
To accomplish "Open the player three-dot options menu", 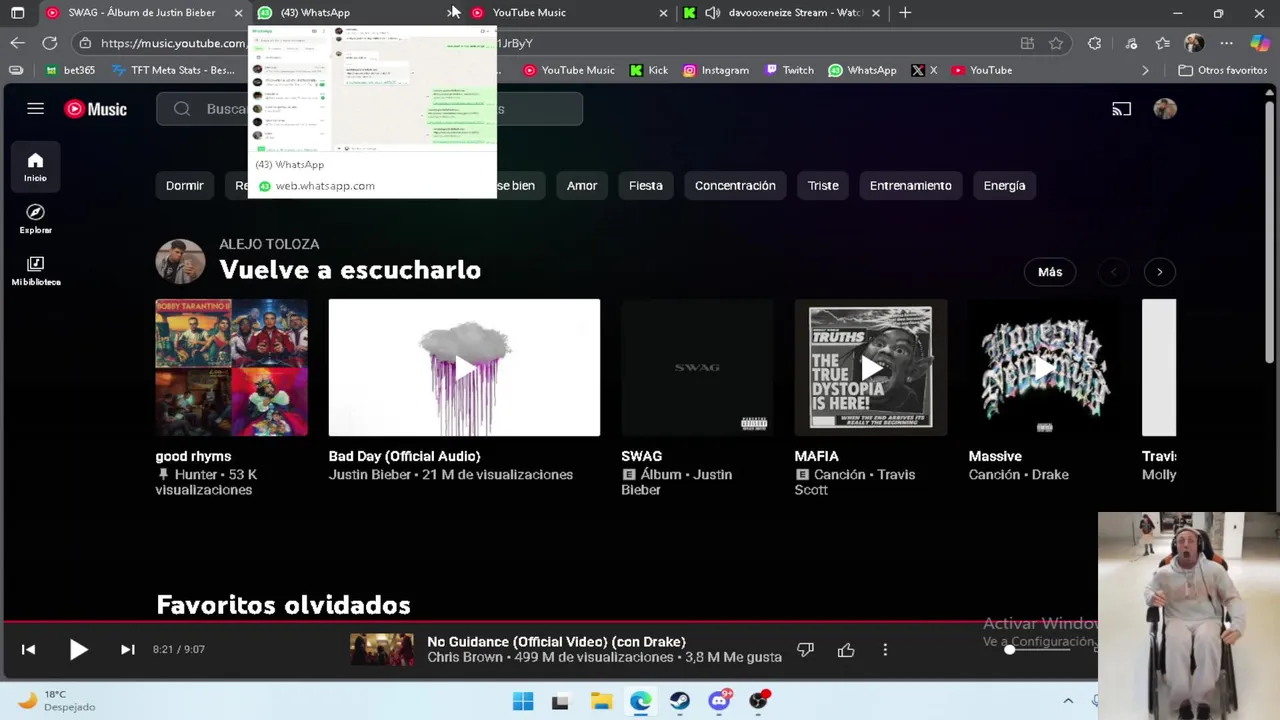I will [x=885, y=650].
